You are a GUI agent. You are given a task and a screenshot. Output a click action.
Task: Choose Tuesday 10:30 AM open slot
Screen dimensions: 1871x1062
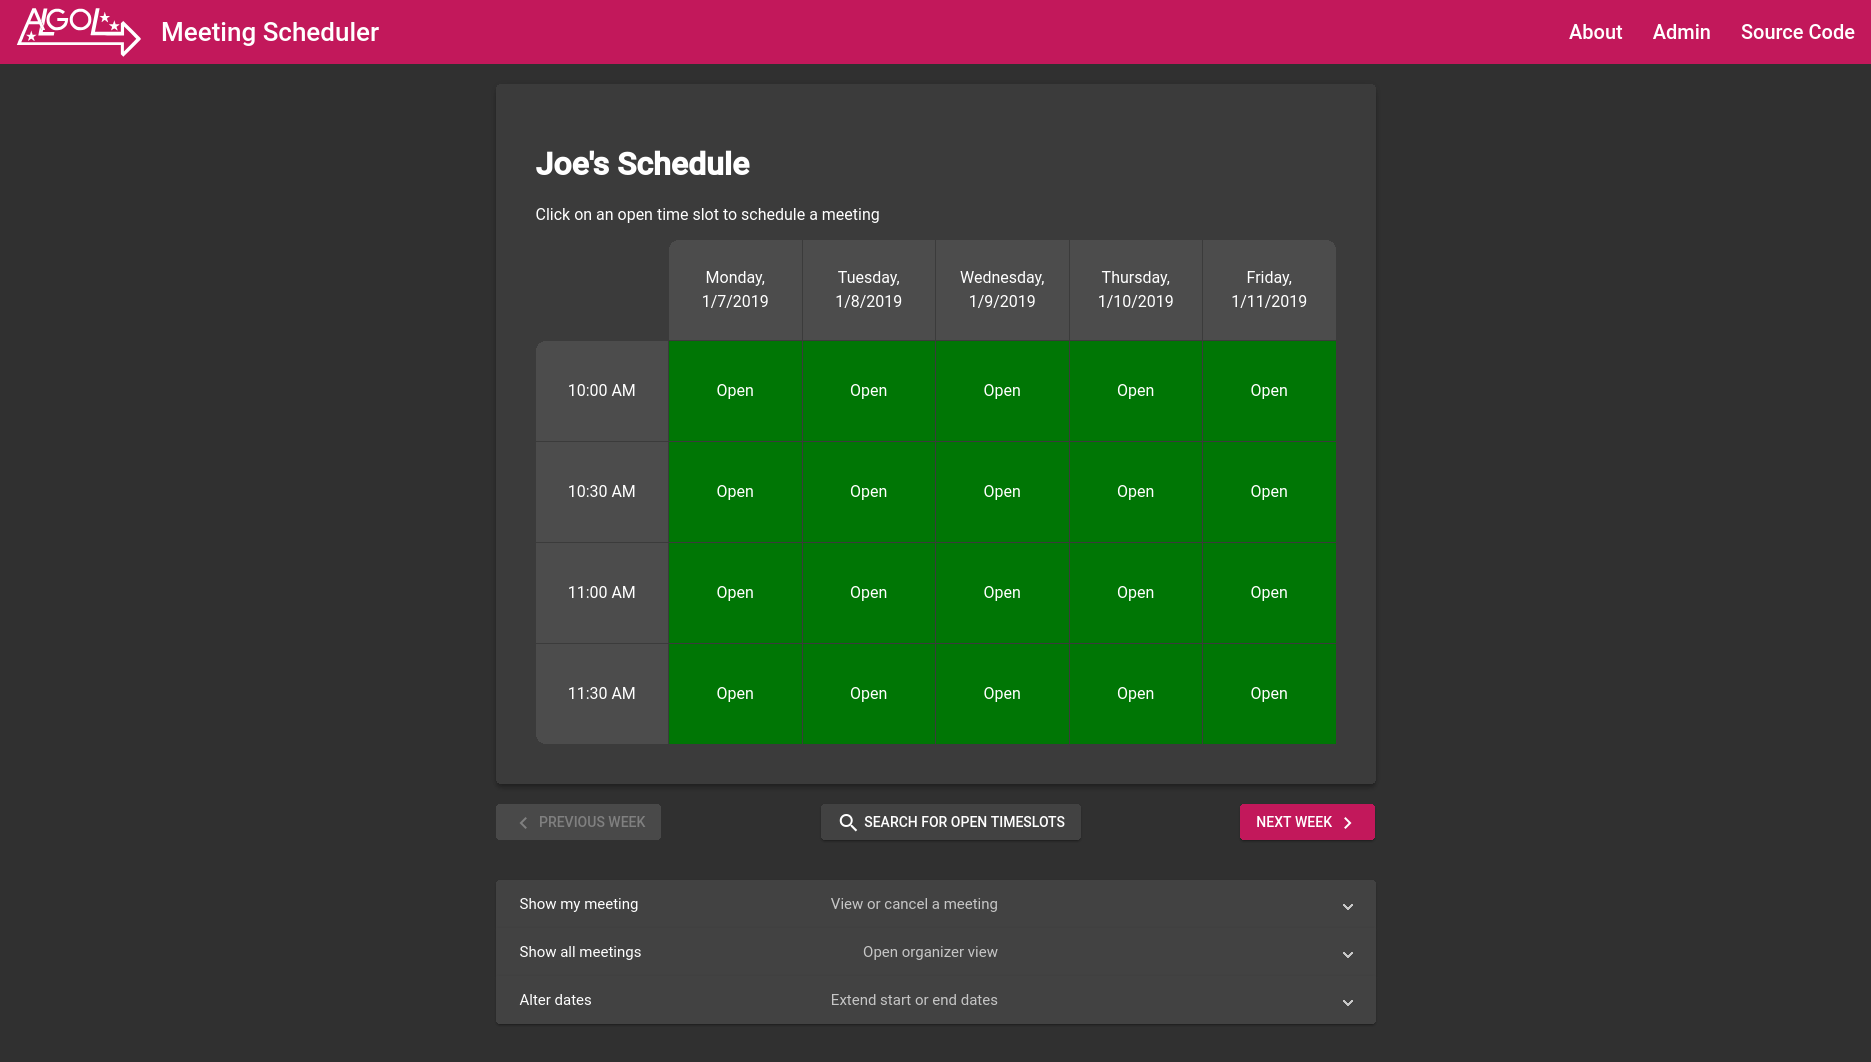[x=868, y=492]
